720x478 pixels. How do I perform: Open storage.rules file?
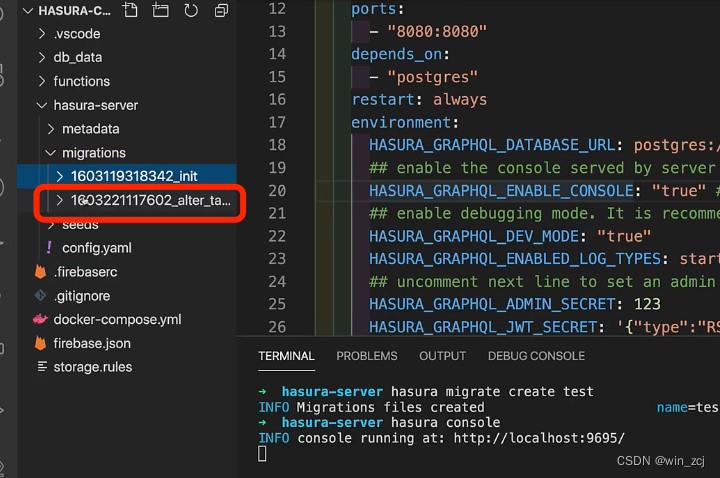(x=93, y=367)
